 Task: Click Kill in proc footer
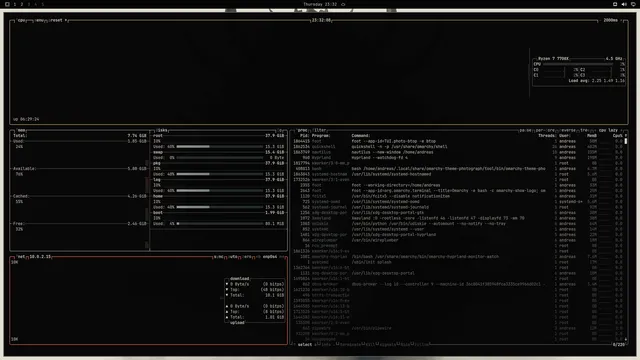(370, 344)
